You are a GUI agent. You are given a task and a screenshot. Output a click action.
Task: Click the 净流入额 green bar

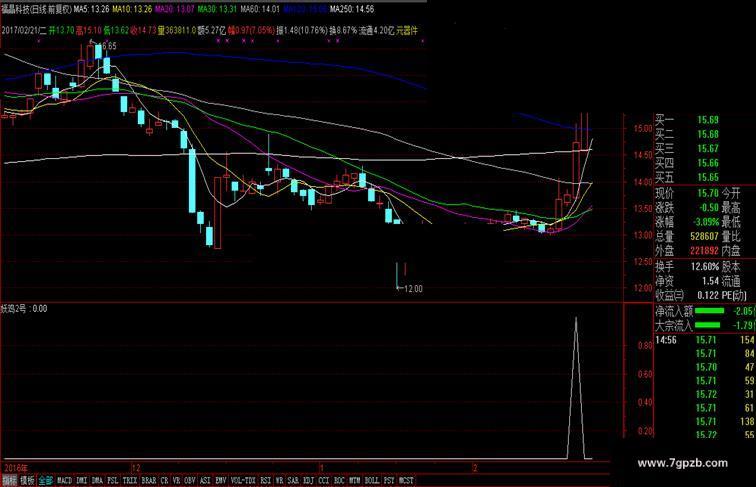pos(709,311)
